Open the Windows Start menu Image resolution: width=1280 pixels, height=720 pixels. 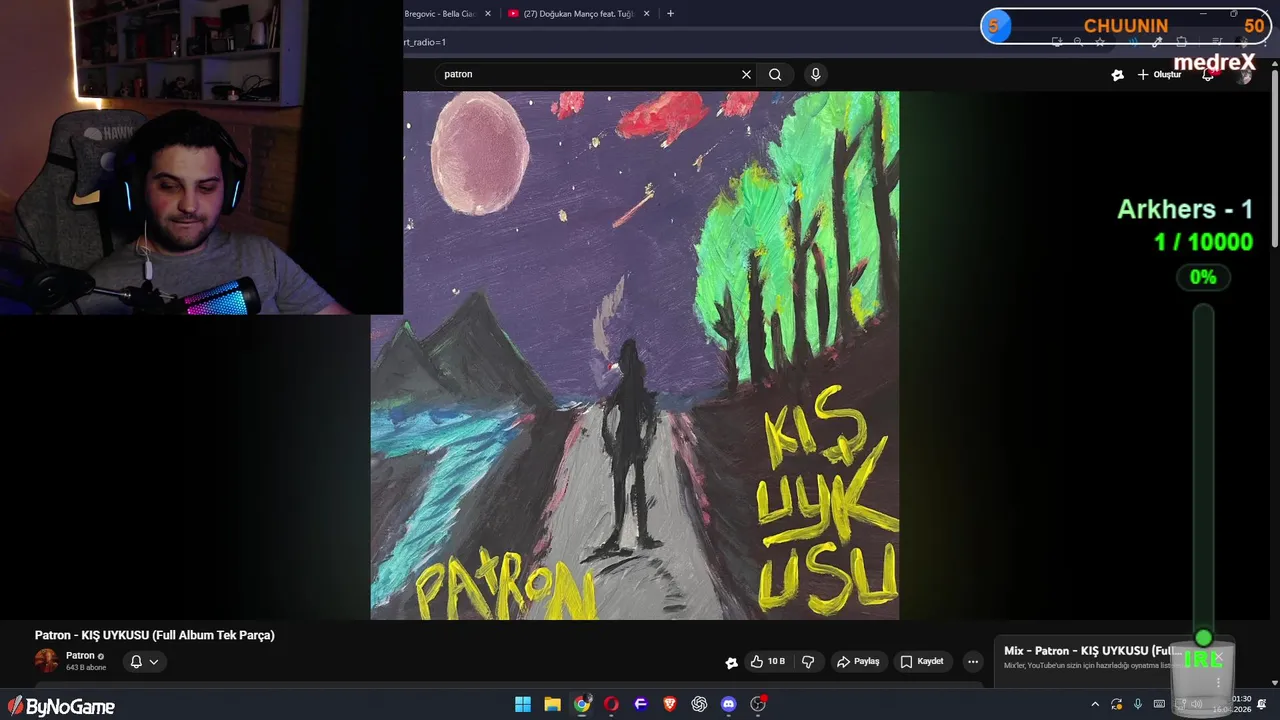[x=523, y=704]
